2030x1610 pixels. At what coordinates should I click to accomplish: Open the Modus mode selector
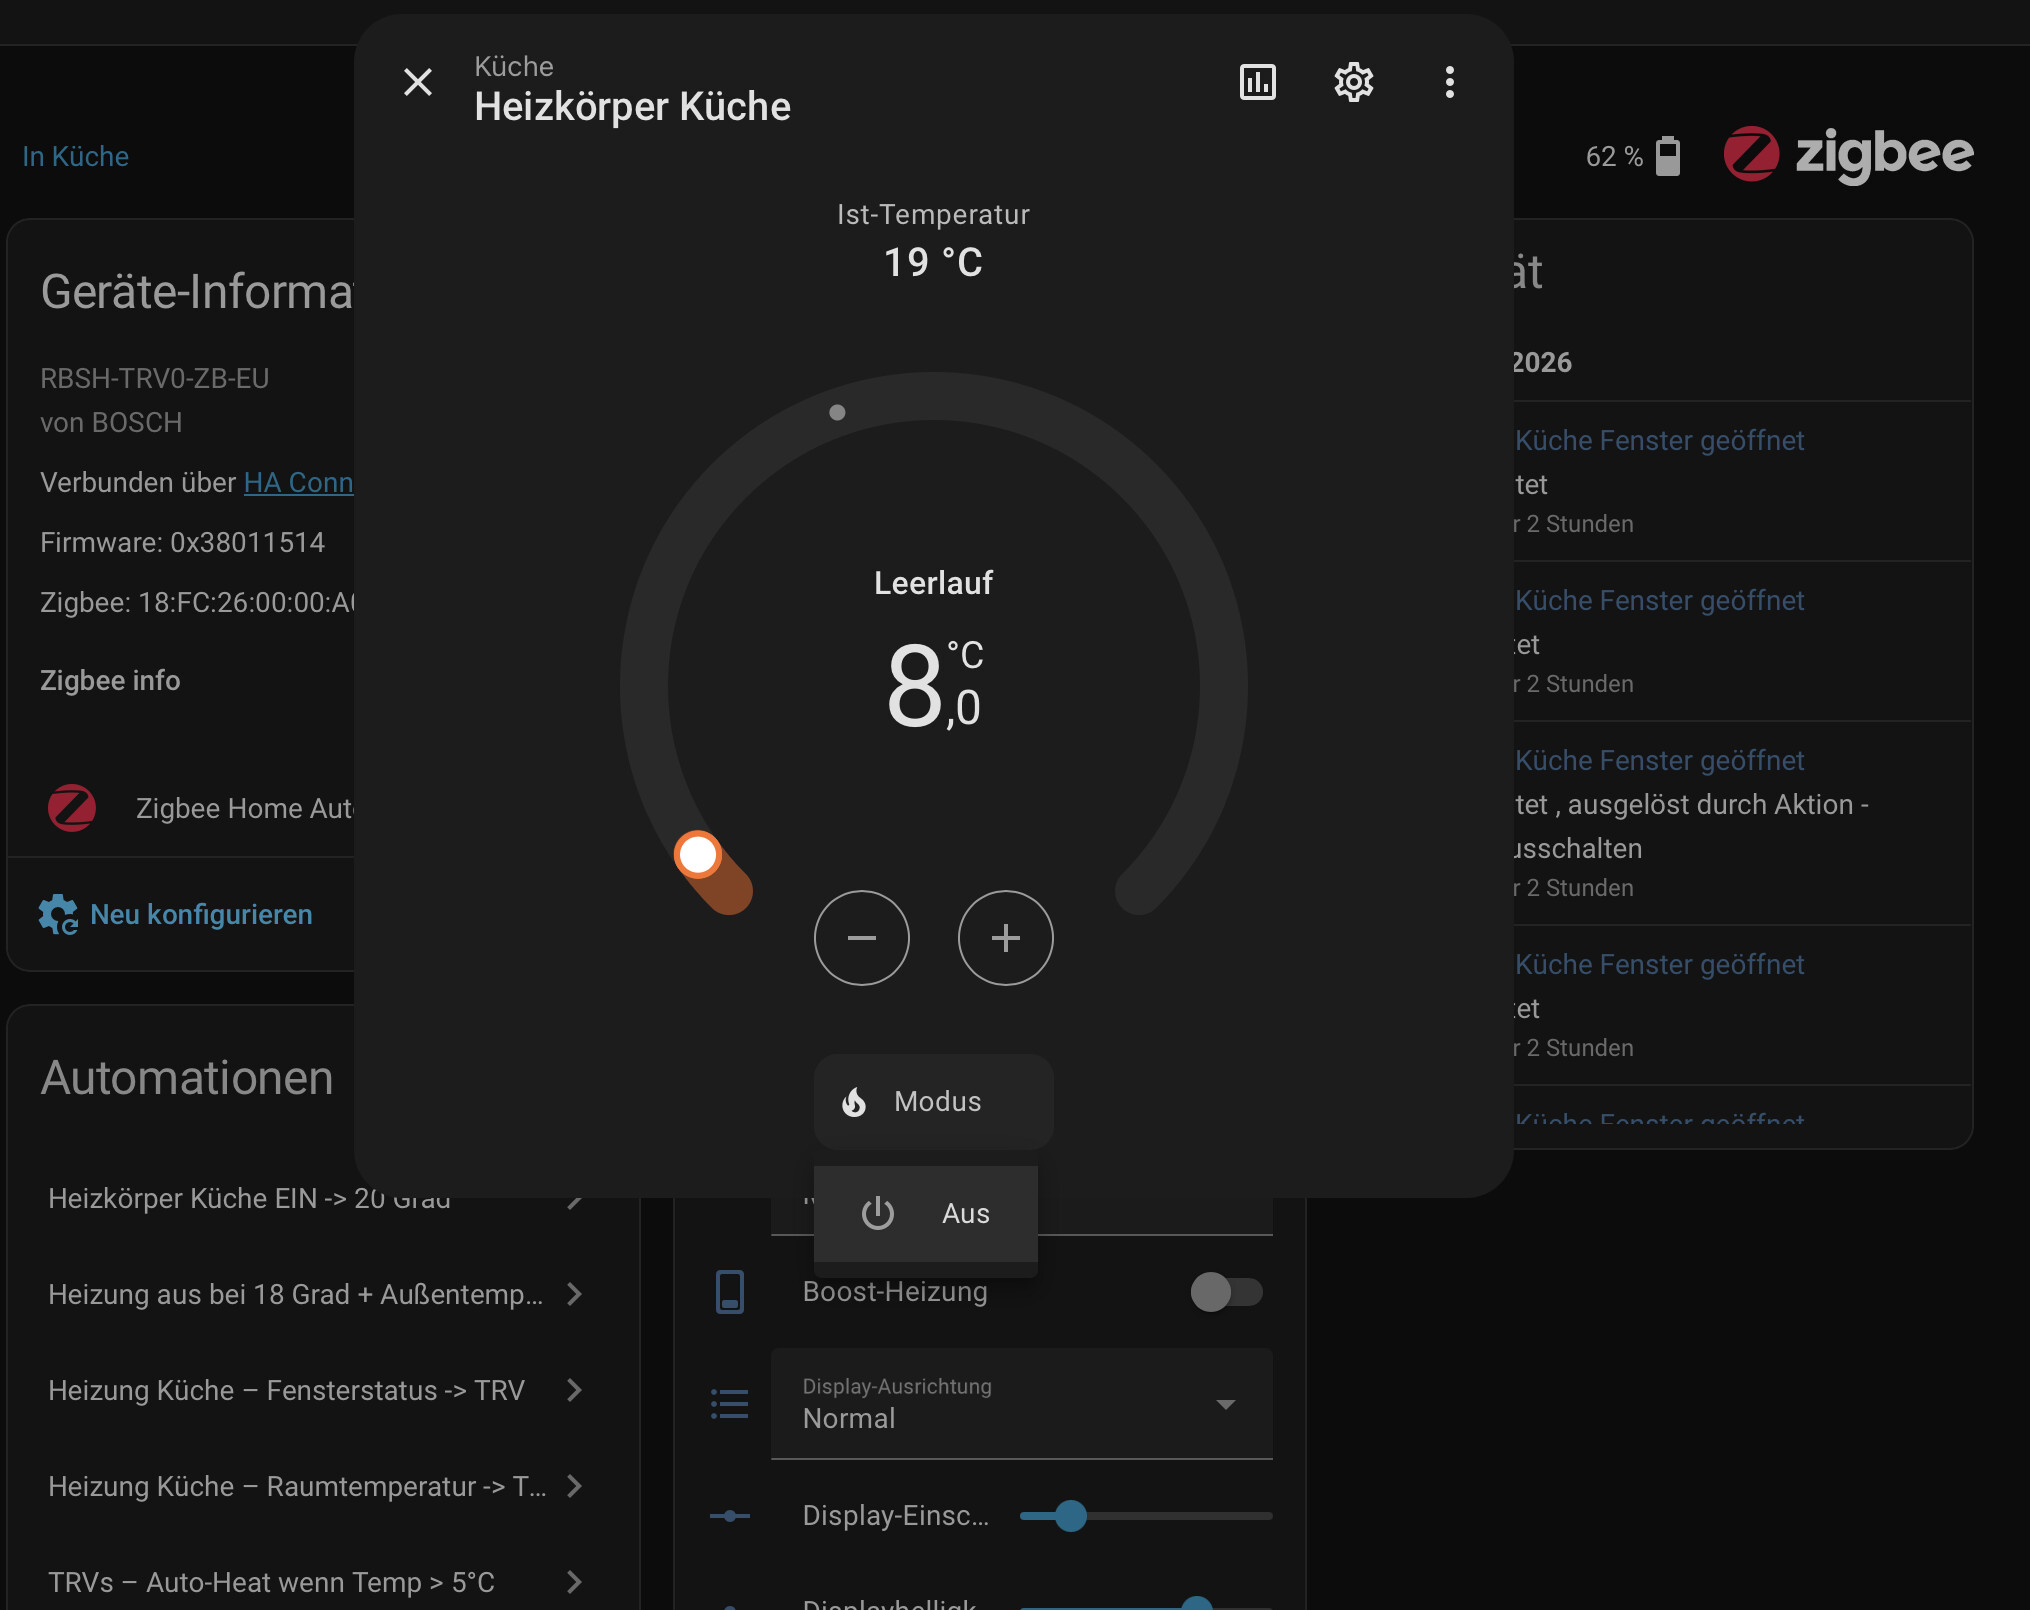point(933,1101)
